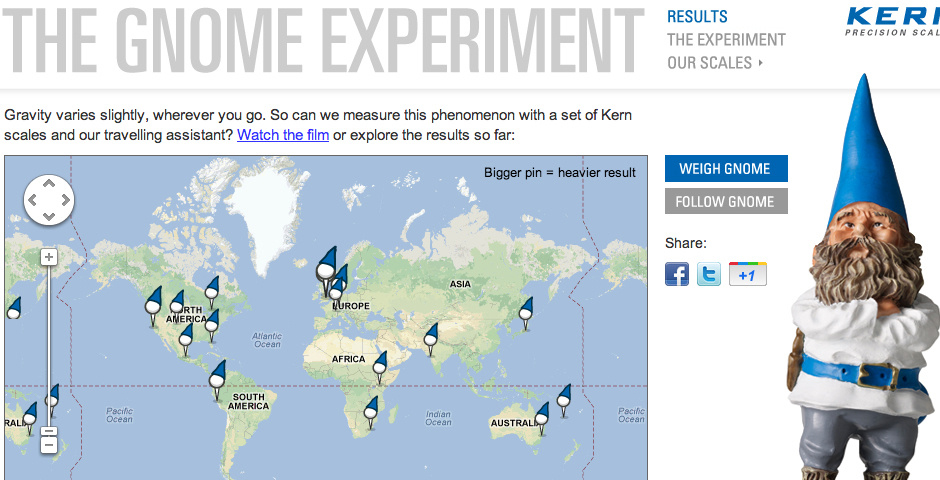Pan the map down with arrow

[x=49, y=216]
